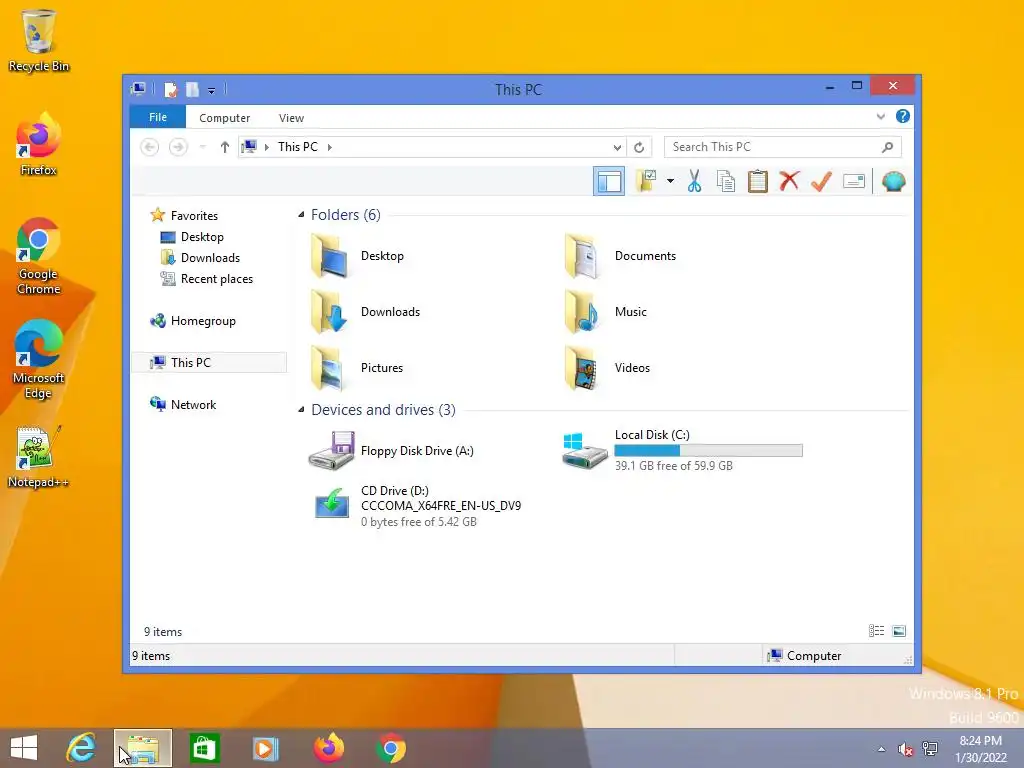This screenshot has height=768, width=1024.
Task: Select the Recycle Bin desktop icon
Action: pos(39,40)
